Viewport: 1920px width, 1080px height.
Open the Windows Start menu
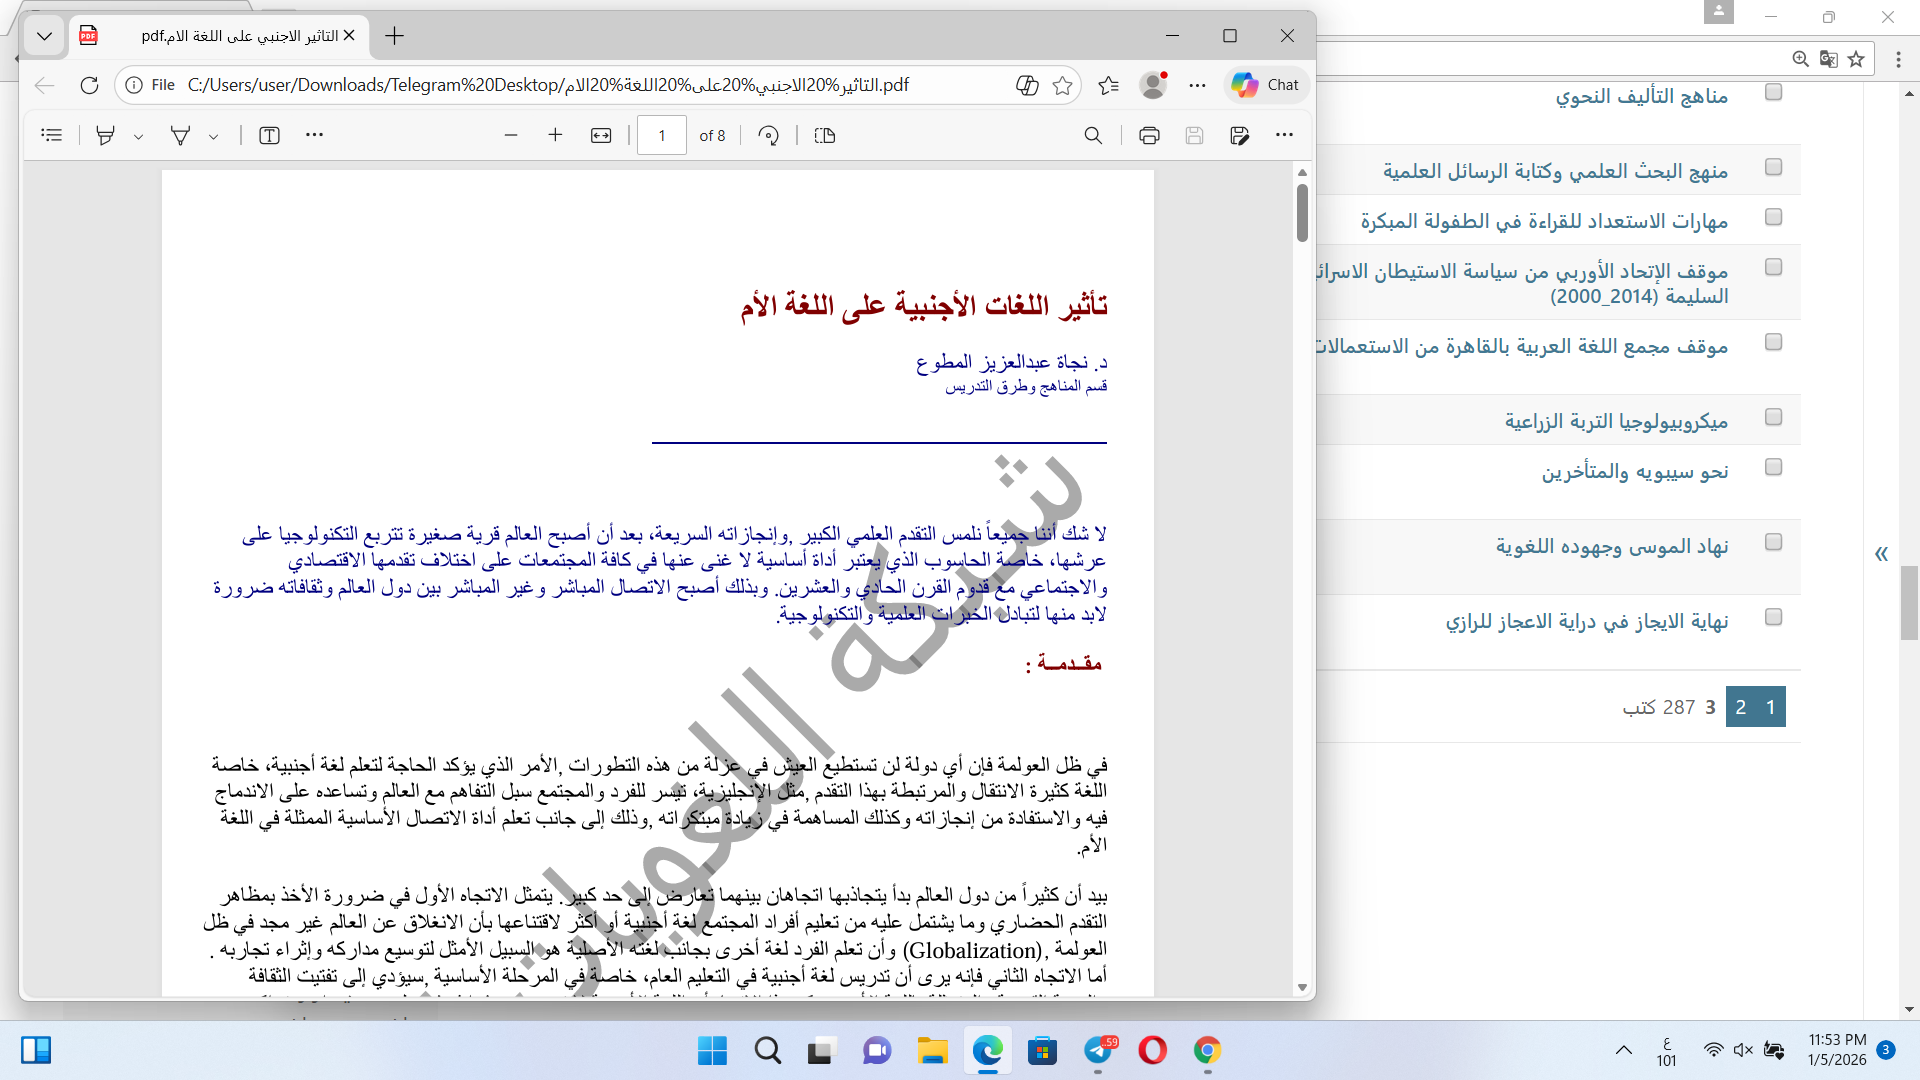713,1051
